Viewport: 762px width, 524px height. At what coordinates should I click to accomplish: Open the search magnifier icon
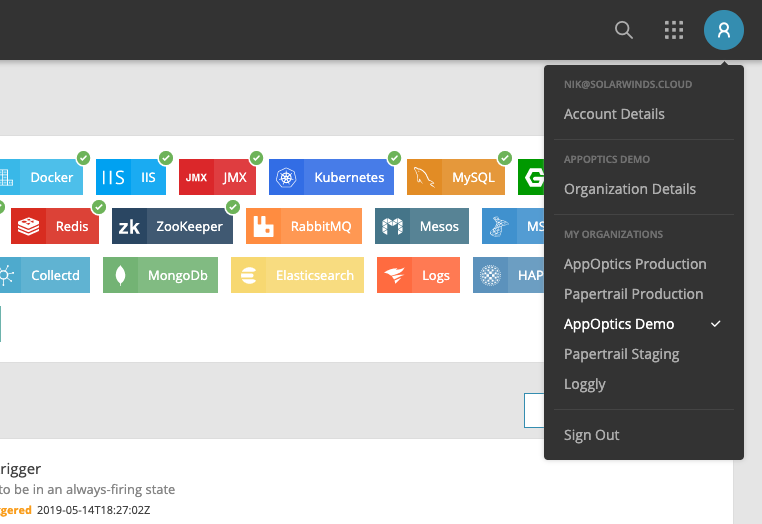click(623, 30)
